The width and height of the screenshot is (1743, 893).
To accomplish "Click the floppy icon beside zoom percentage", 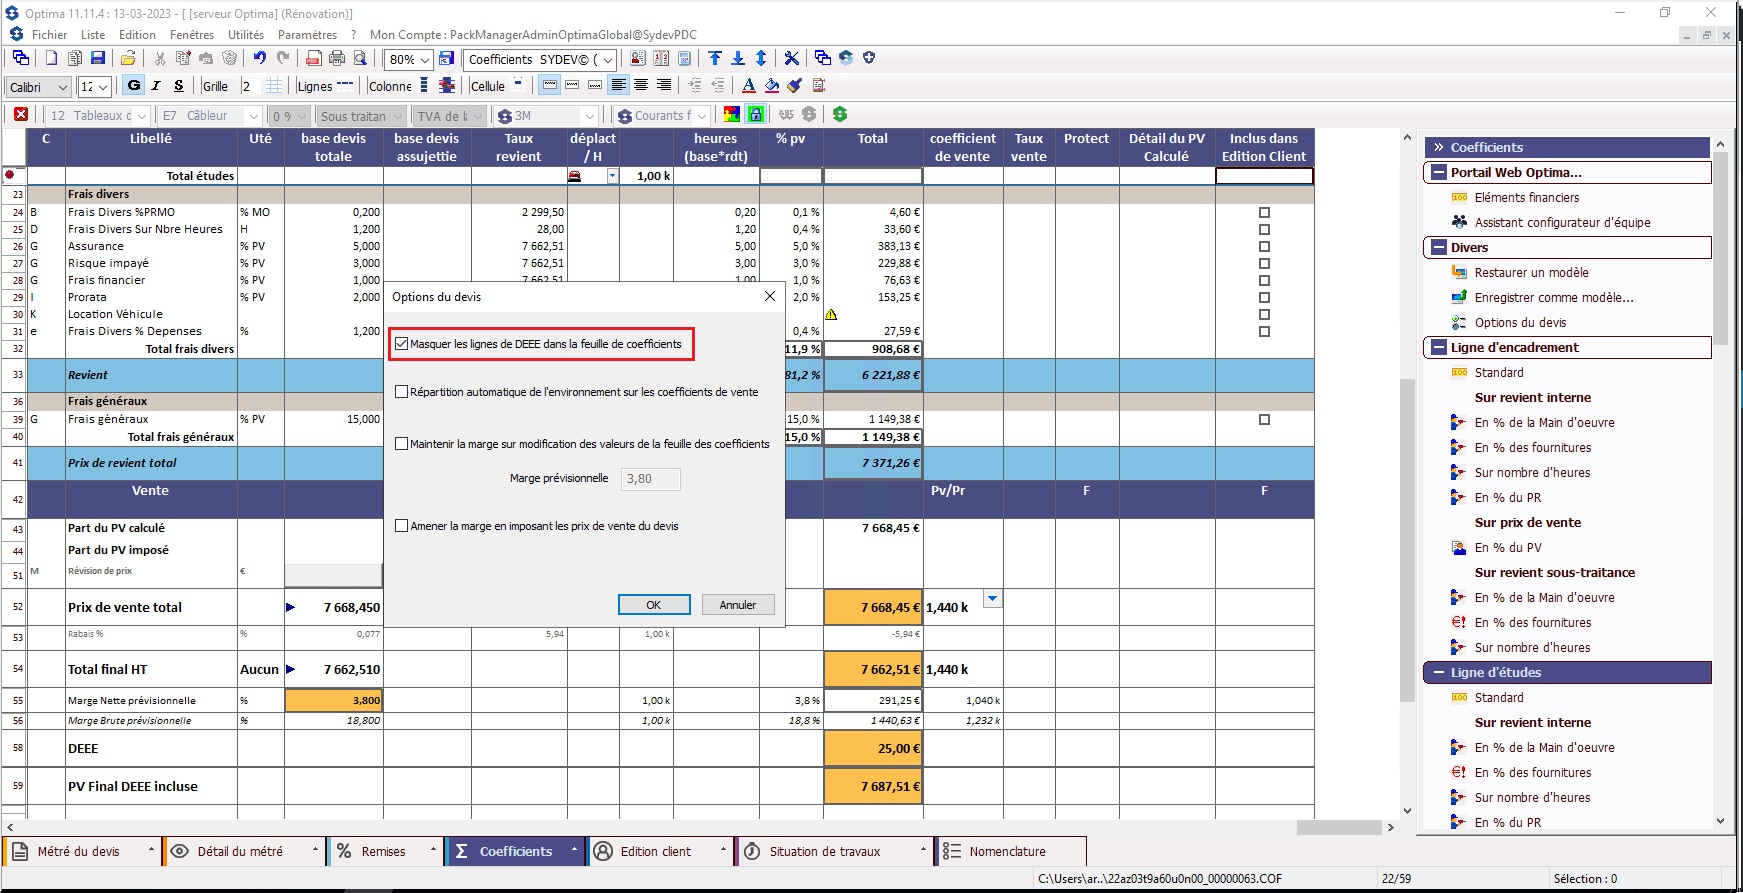I will click(x=446, y=59).
